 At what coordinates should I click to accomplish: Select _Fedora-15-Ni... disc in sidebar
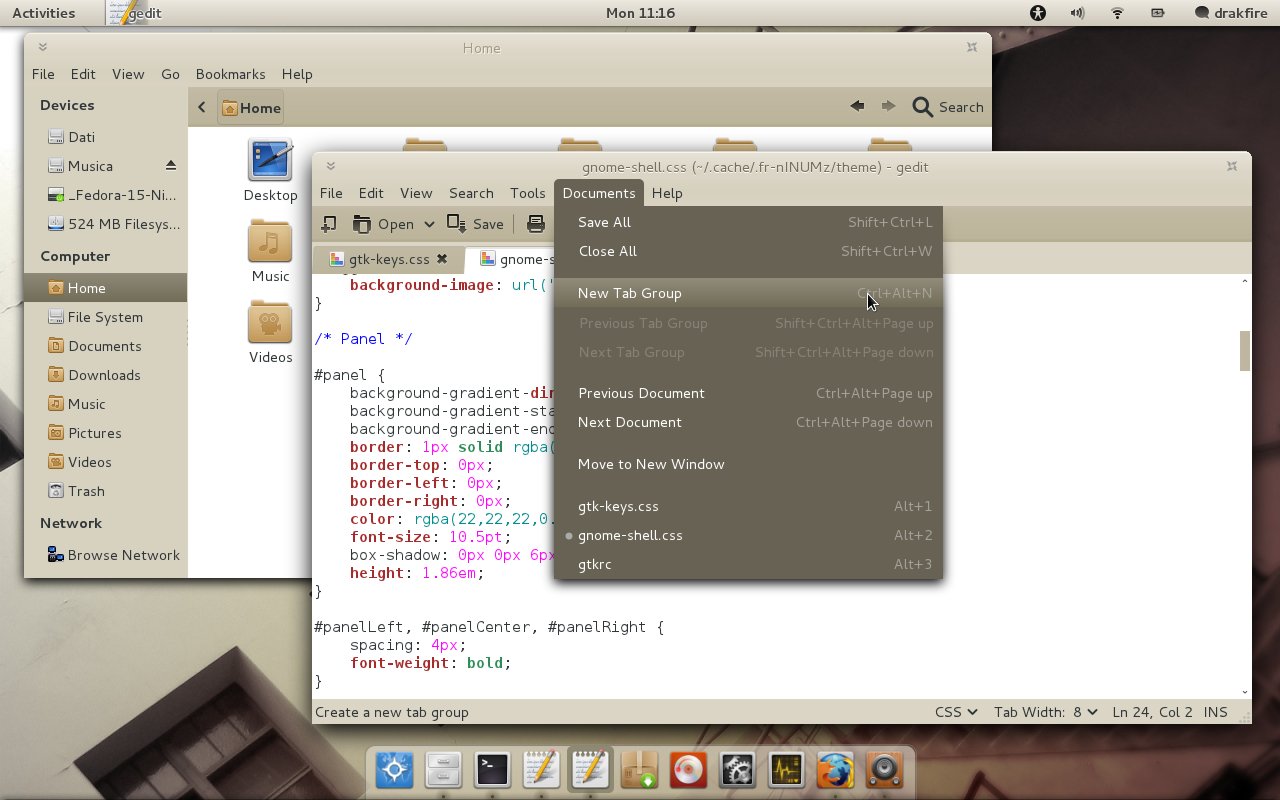pos(105,195)
